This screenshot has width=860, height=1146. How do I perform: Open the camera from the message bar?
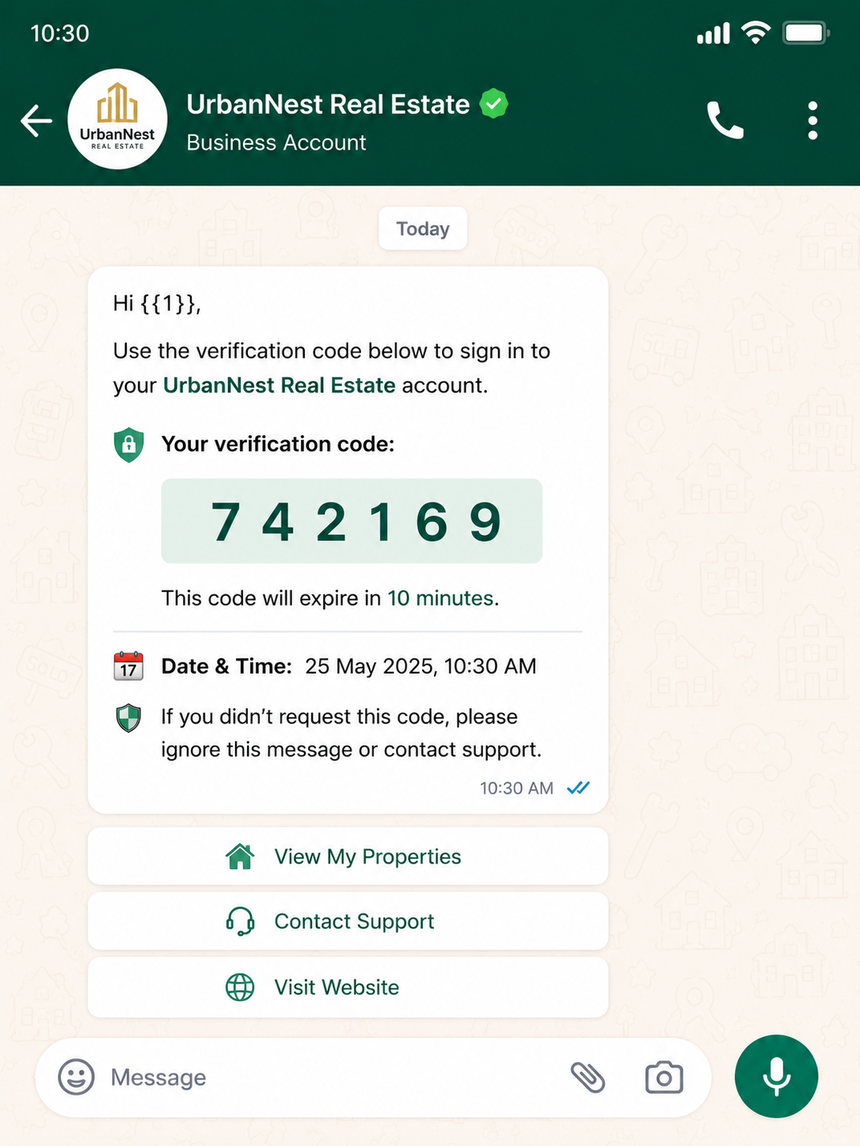pyautogui.click(x=664, y=1077)
